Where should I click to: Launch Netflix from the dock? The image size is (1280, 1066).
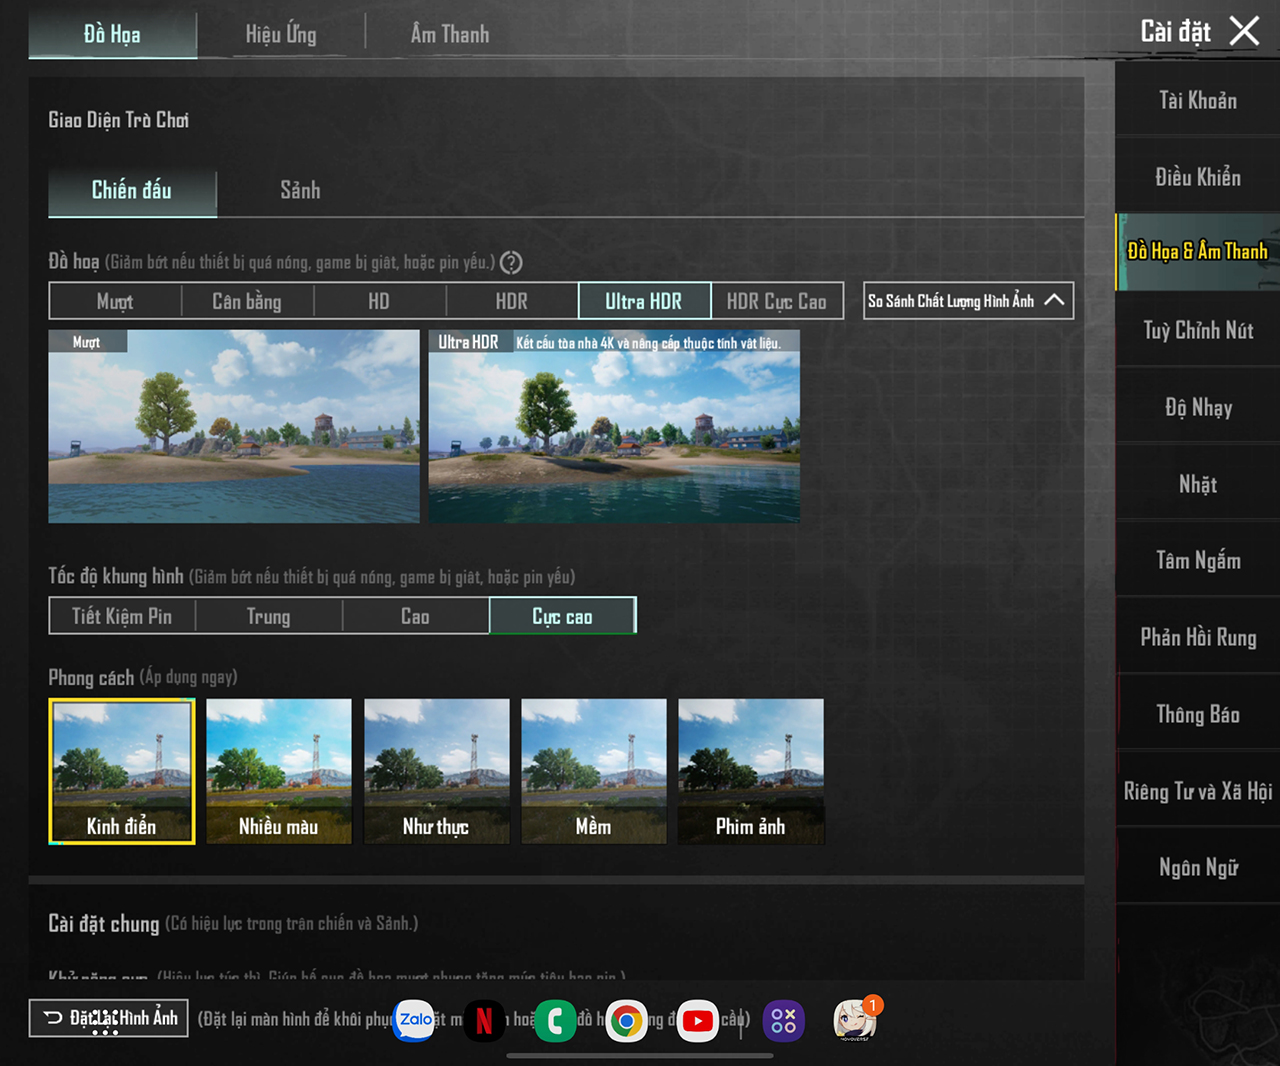click(485, 1021)
